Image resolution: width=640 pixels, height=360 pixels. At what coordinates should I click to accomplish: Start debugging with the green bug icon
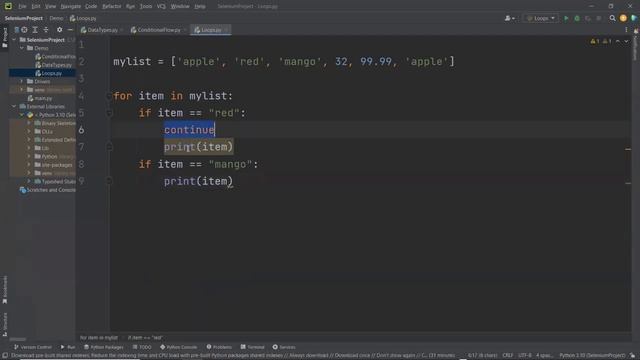(577, 18)
